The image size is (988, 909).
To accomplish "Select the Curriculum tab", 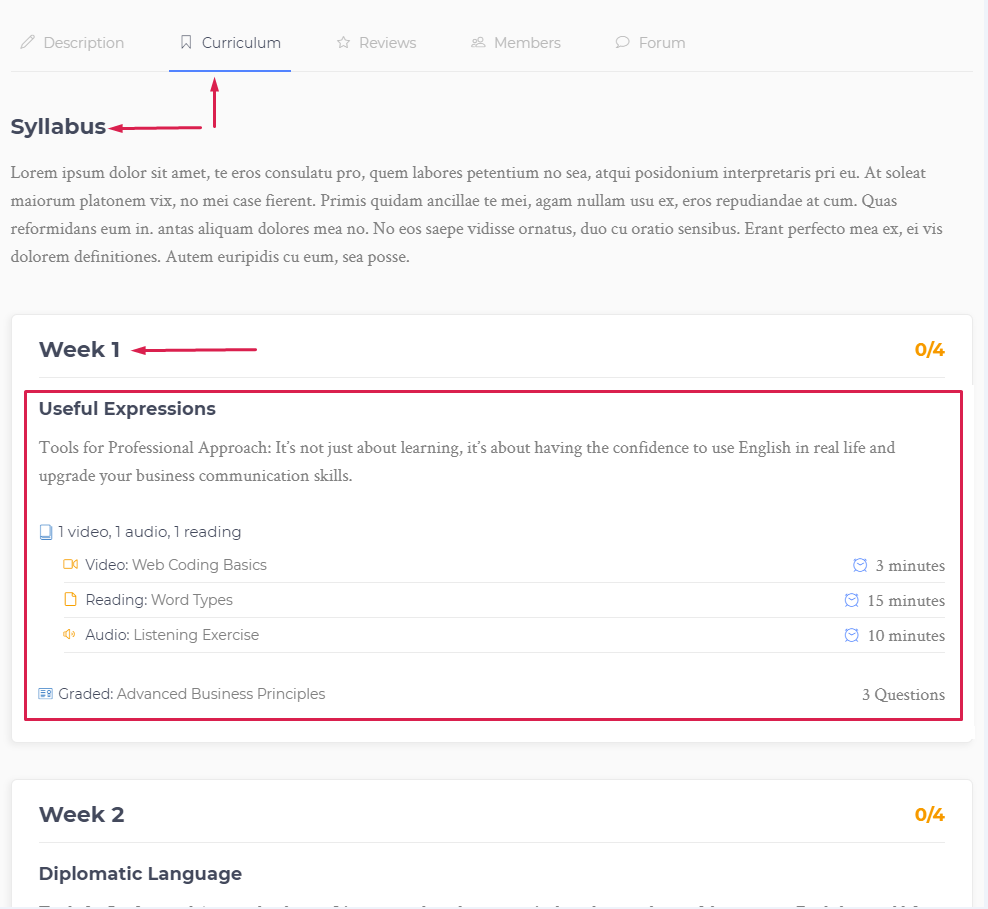I will [x=230, y=43].
